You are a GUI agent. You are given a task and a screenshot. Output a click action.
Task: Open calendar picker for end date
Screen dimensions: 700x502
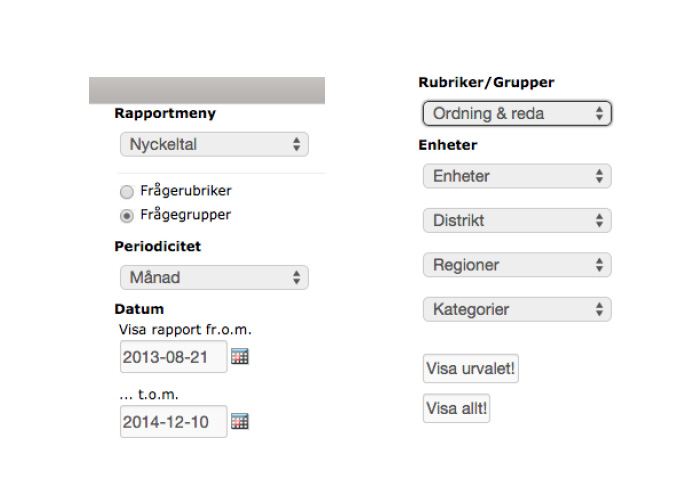(240, 422)
